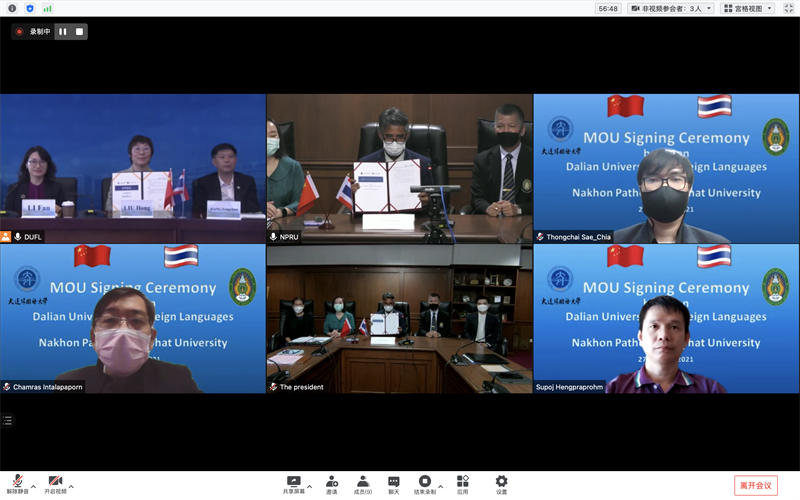
Task: Click the red leave meeting button
Action: click(x=756, y=485)
